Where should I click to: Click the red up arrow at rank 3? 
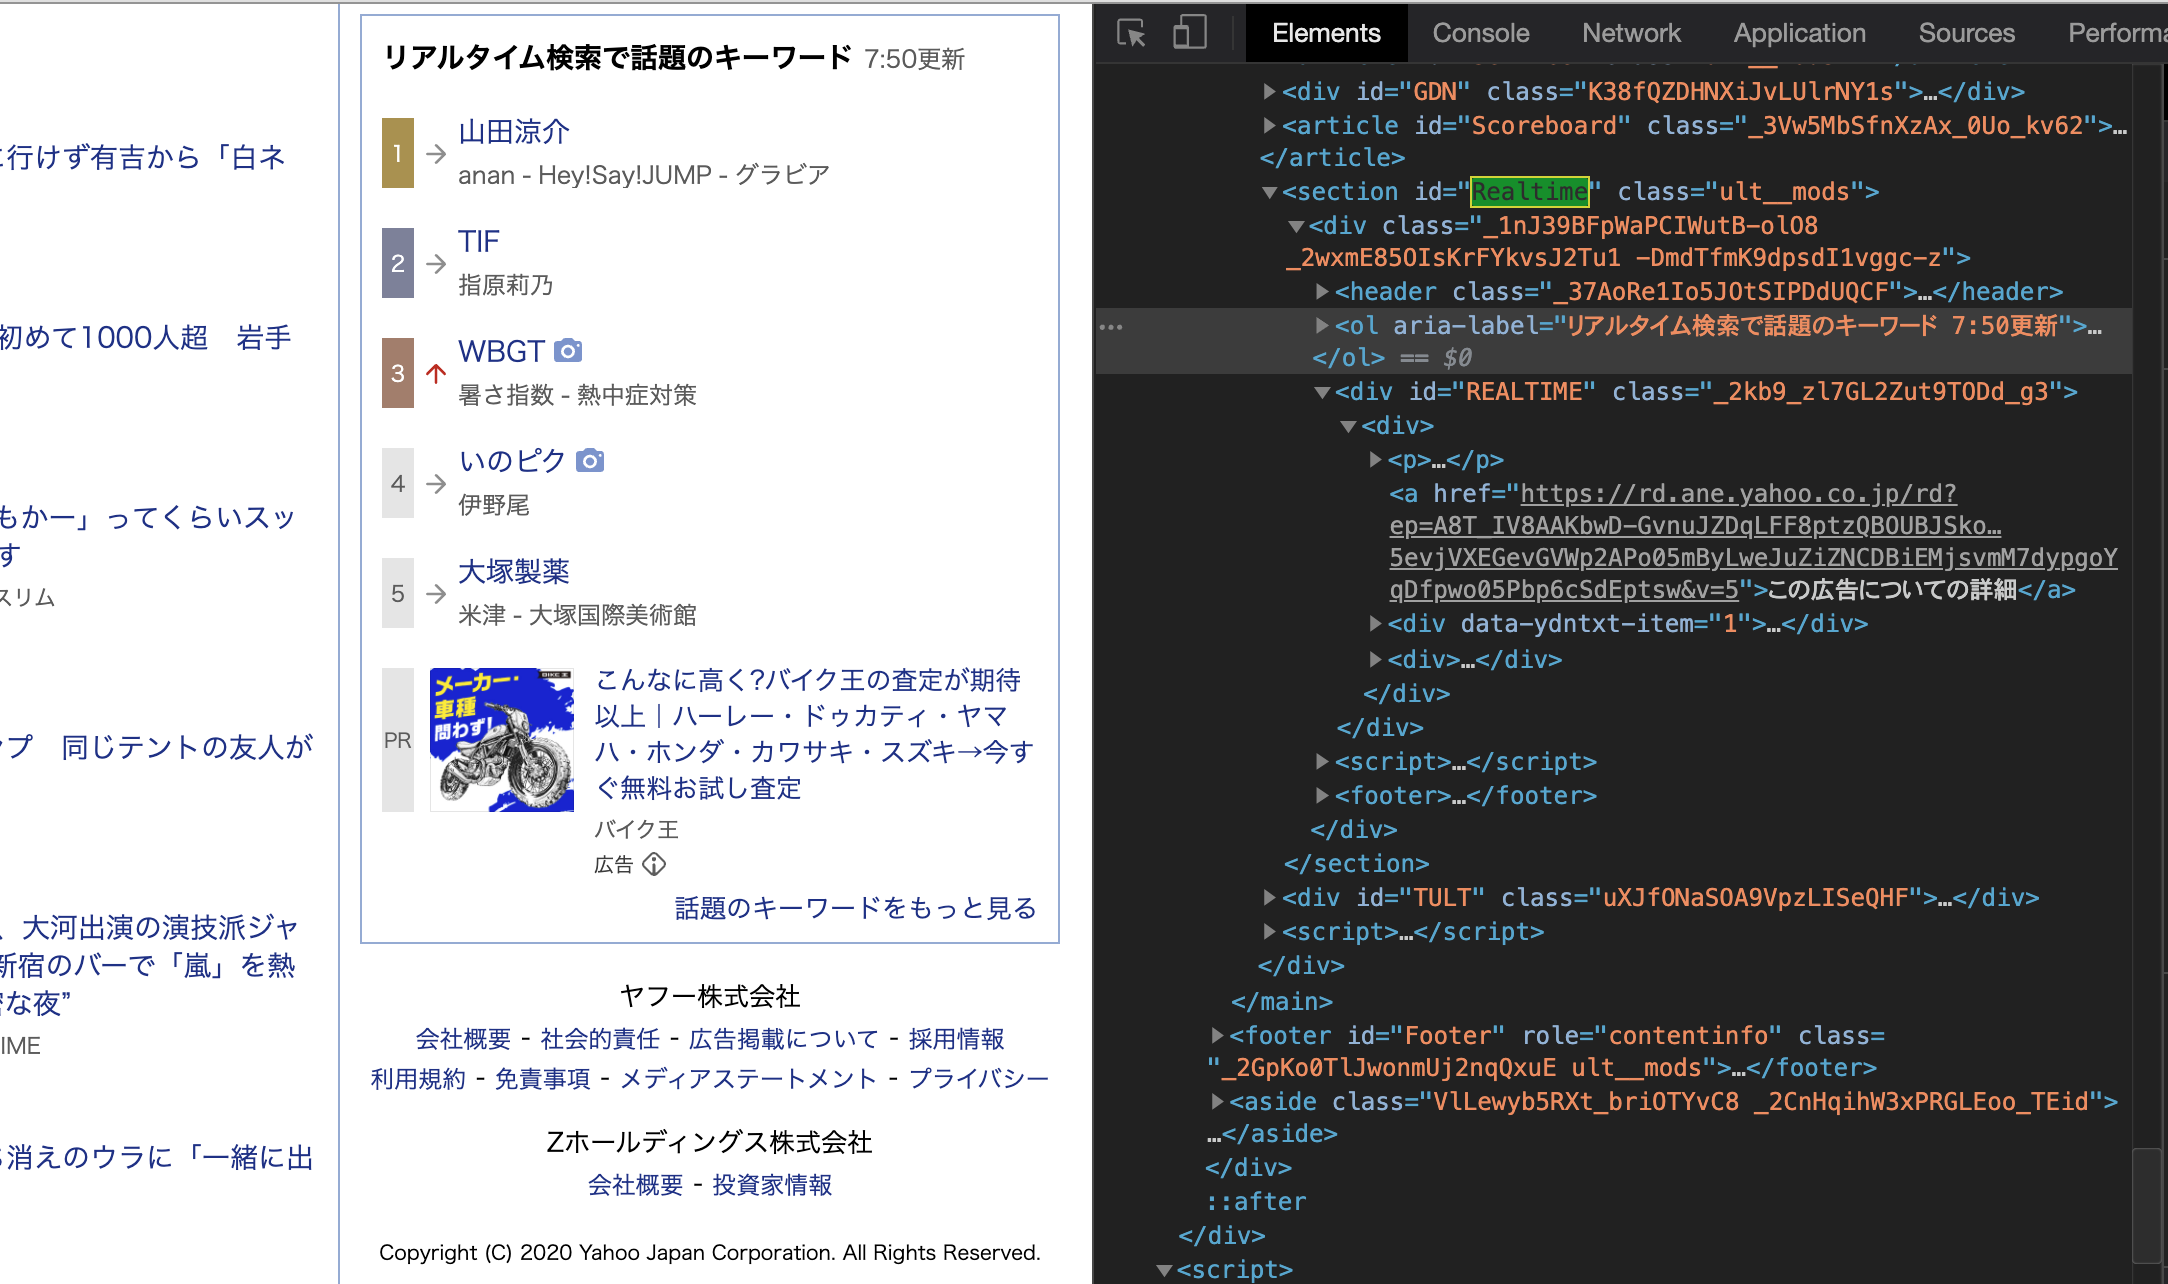point(436,373)
